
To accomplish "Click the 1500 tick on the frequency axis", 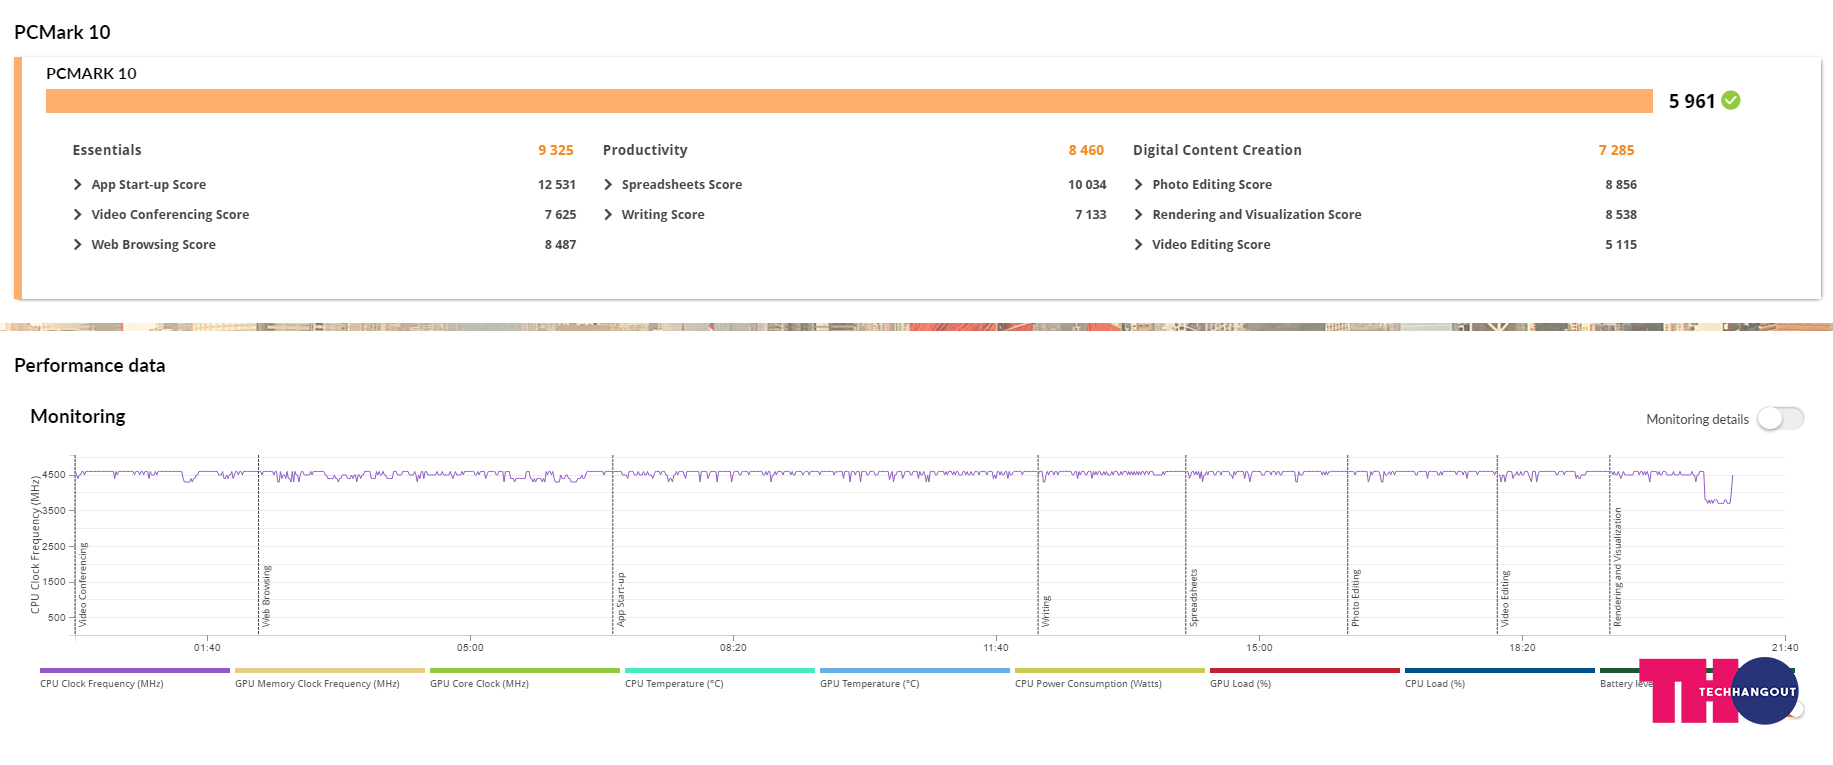I will pyautogui.click(x=54, y=582).
